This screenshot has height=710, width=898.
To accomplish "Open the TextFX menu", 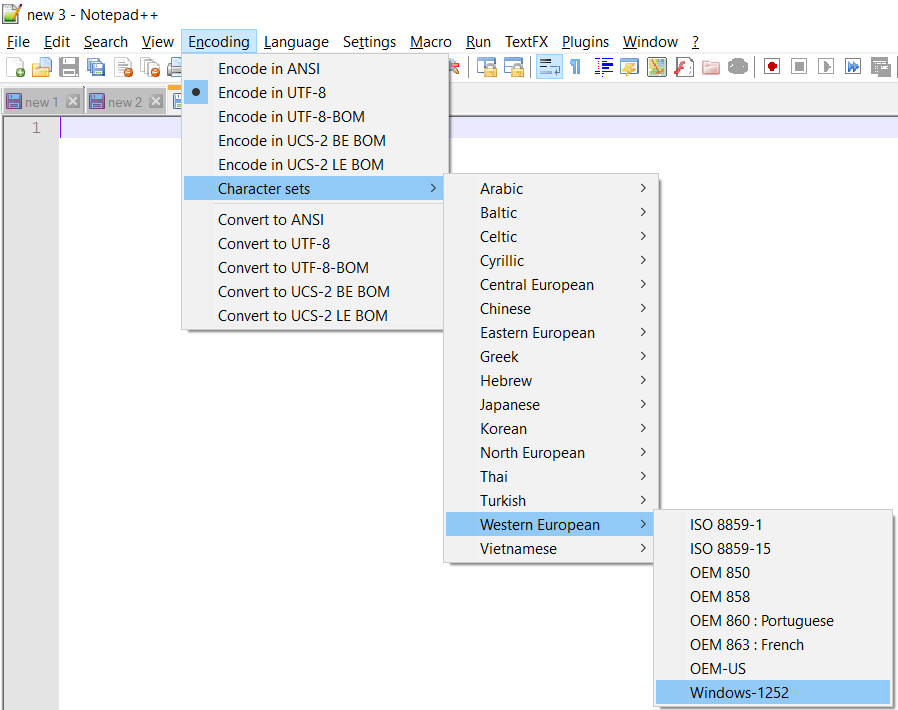I will 526,42.
